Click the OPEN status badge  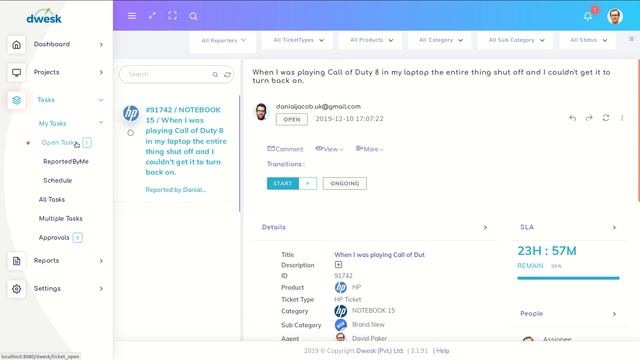(x=292, y=120)
